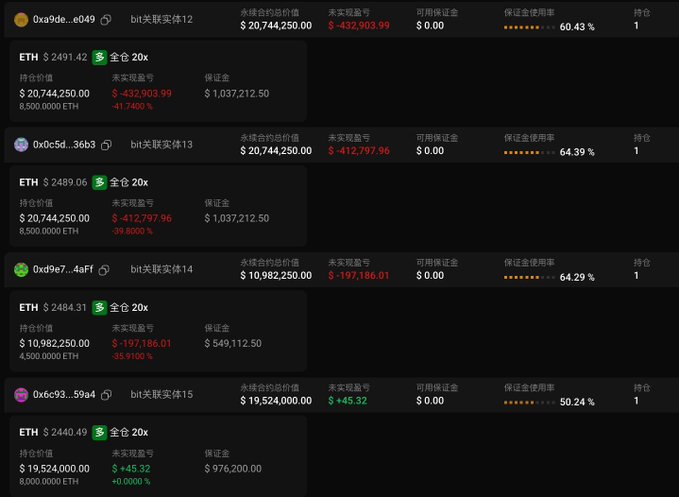Select label bit关联实体14
The height and width of the screenshot is (497, 679).
162,269
